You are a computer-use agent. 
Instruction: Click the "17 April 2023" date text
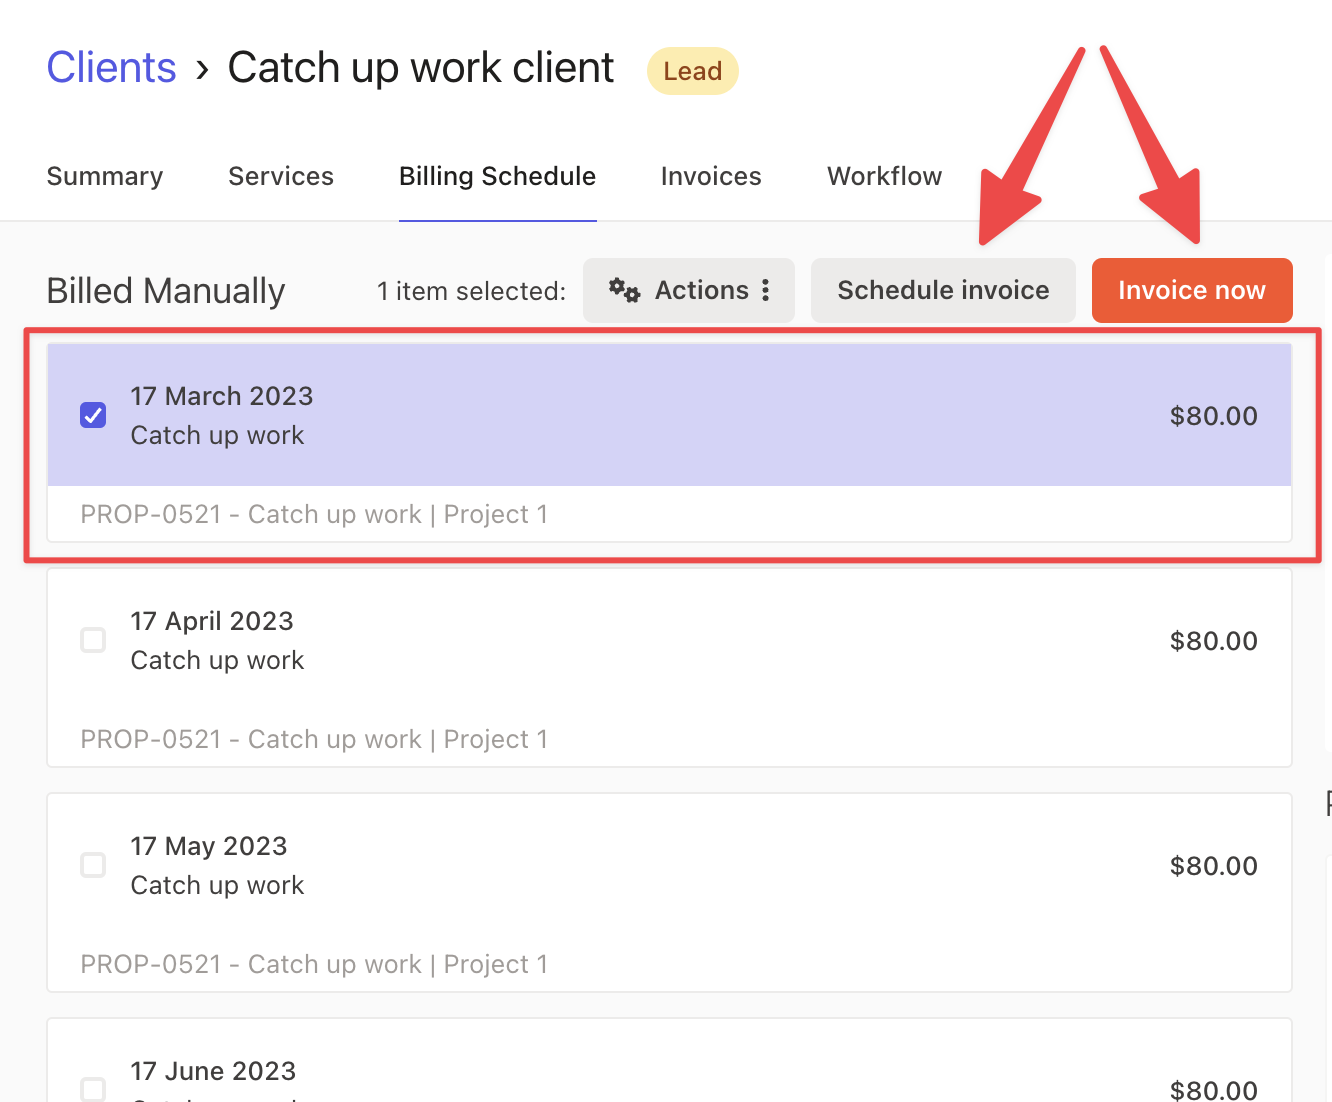(212, 621)
